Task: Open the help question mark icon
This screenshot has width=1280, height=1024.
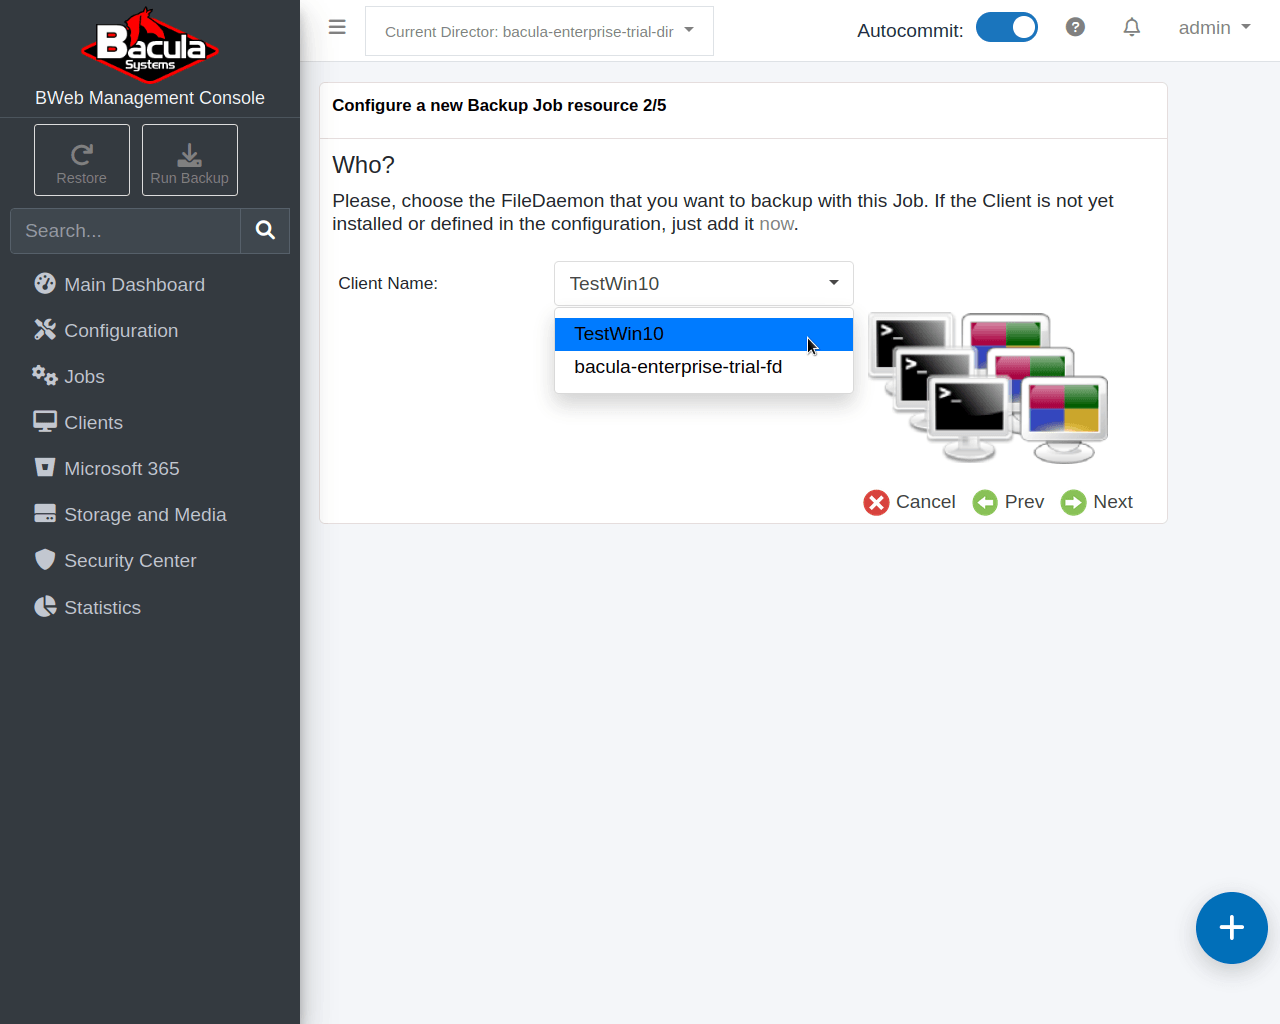Action: coord(1075,27)
